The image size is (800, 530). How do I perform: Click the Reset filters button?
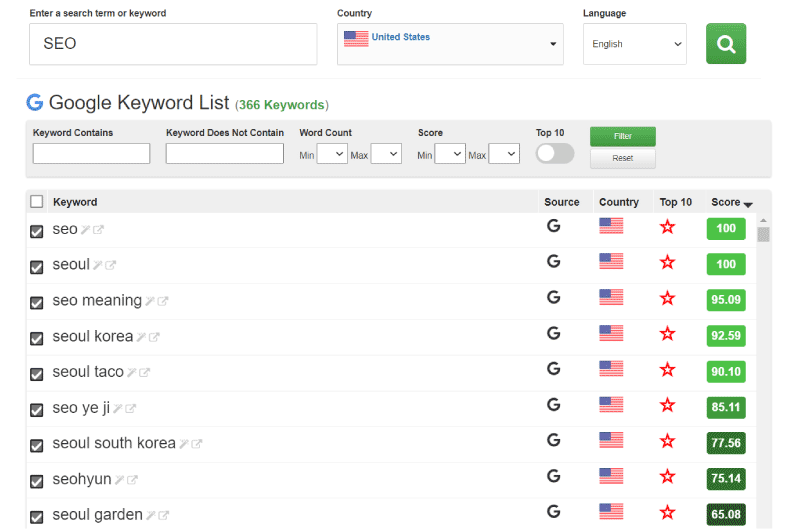point(622,158)
